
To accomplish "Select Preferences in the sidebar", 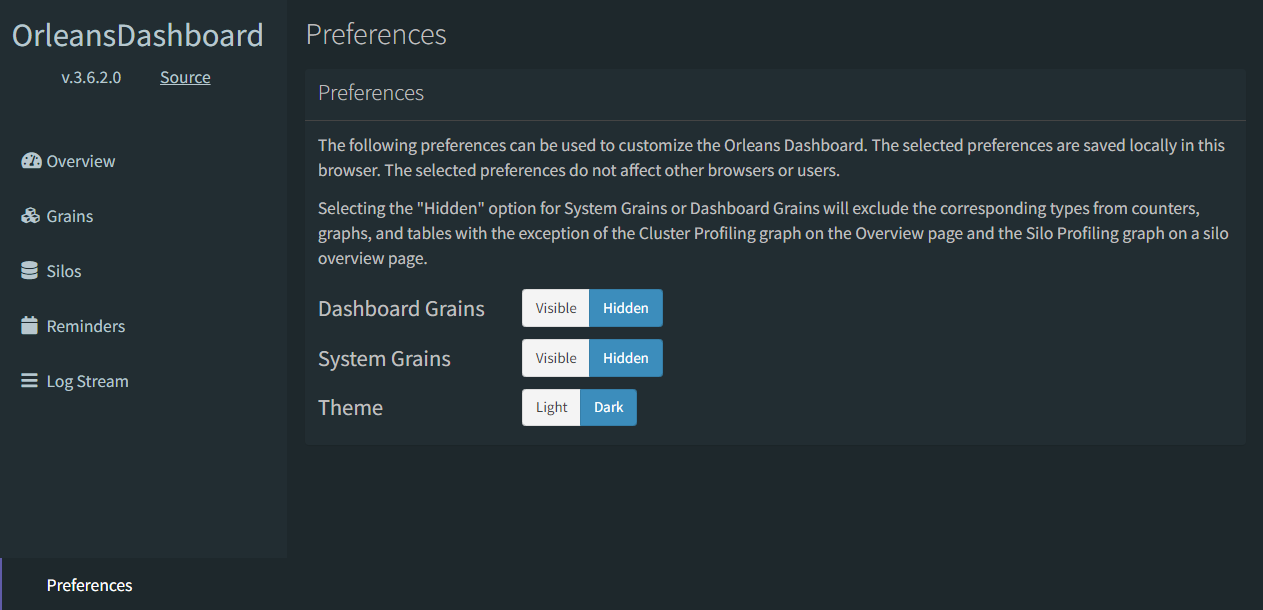I will [x=143, y=585].
